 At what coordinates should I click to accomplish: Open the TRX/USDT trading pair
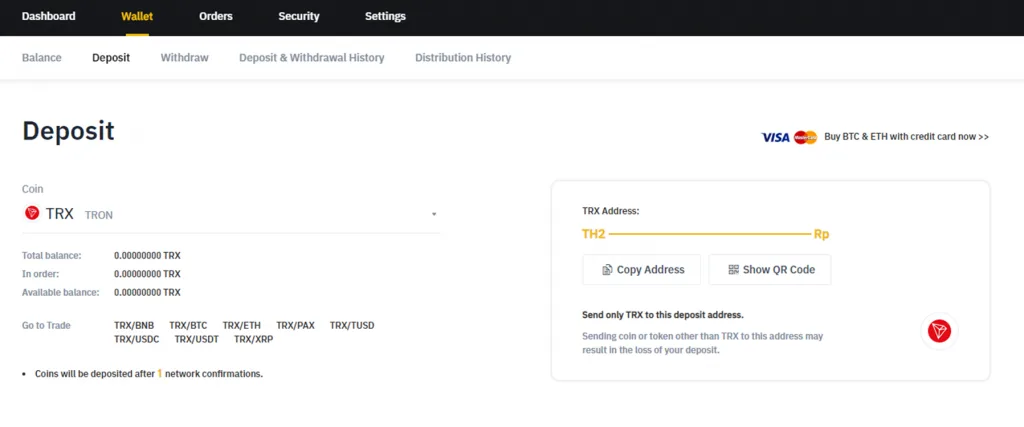[x=197, y=339]
